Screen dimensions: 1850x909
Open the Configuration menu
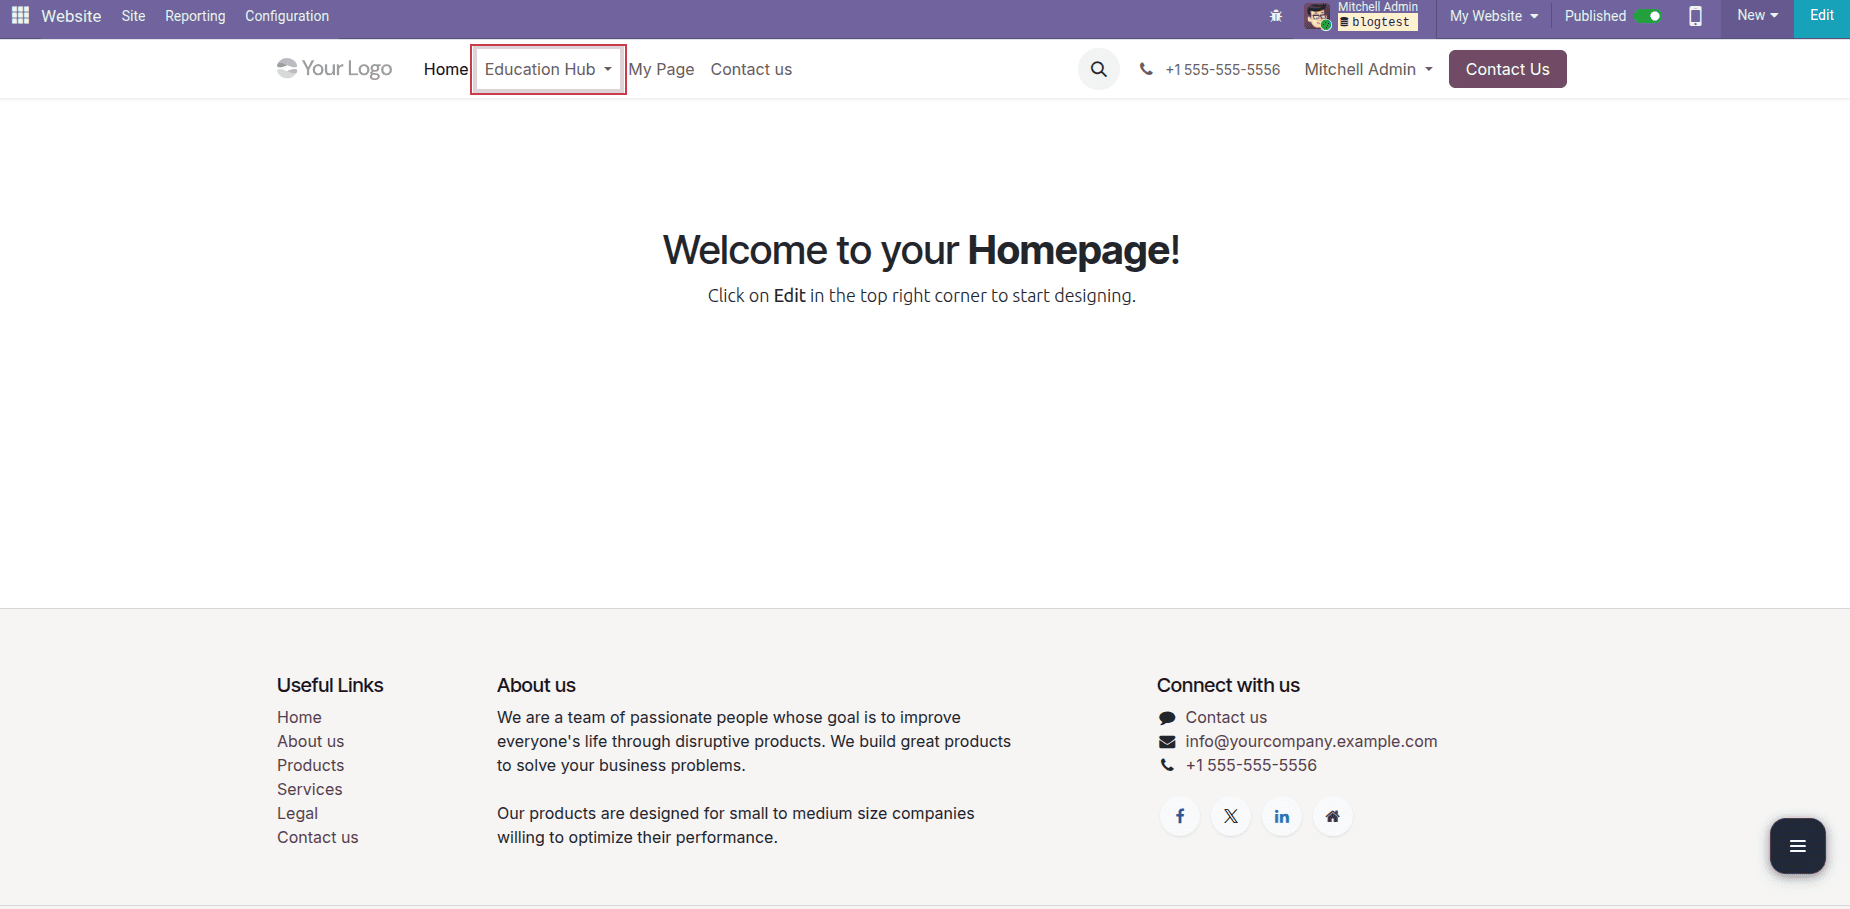(x=286, y=16)
